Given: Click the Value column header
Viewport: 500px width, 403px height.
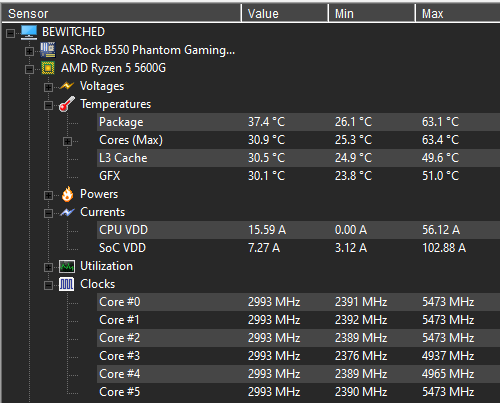Looking at the screenshot, I should (x=285, y=14).
